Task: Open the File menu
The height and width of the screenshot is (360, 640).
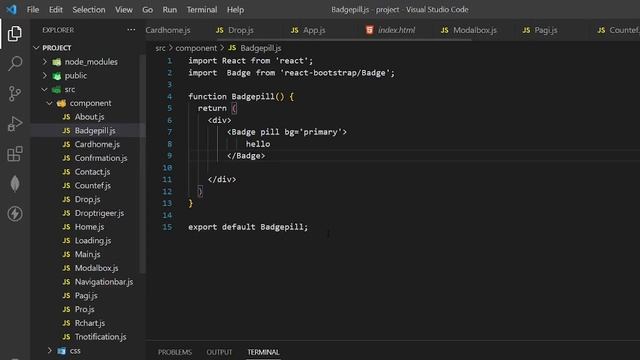Action: pos(33,9)
